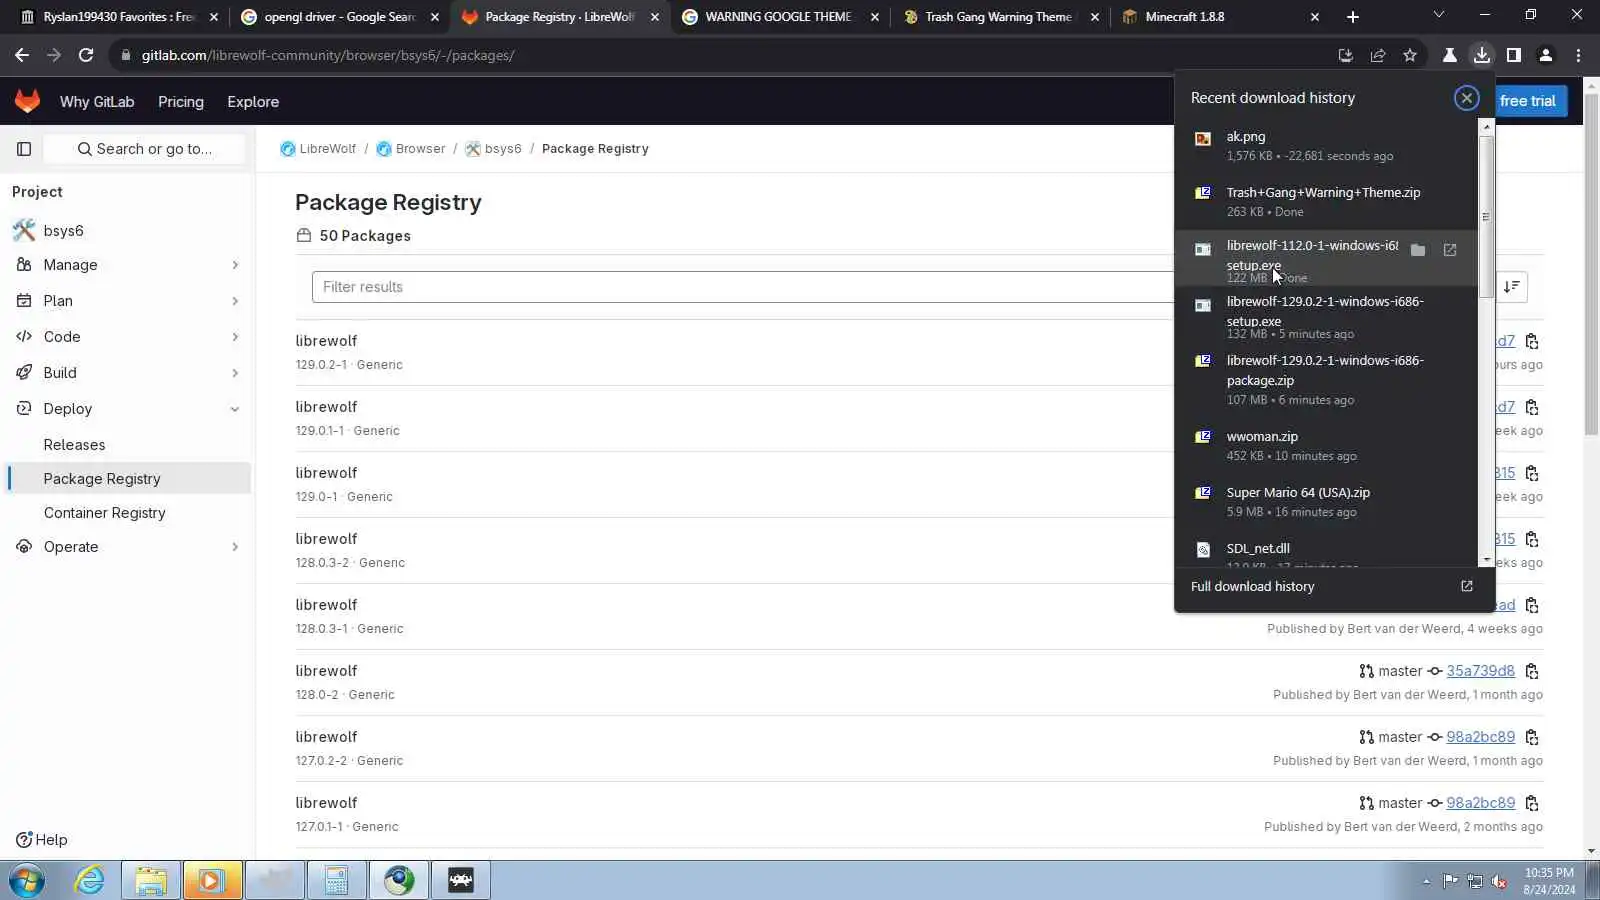This screenshot has height=900, width=1600.
Task: Switch to WARNING GOOGLE THEME tab
Action: 778,17
